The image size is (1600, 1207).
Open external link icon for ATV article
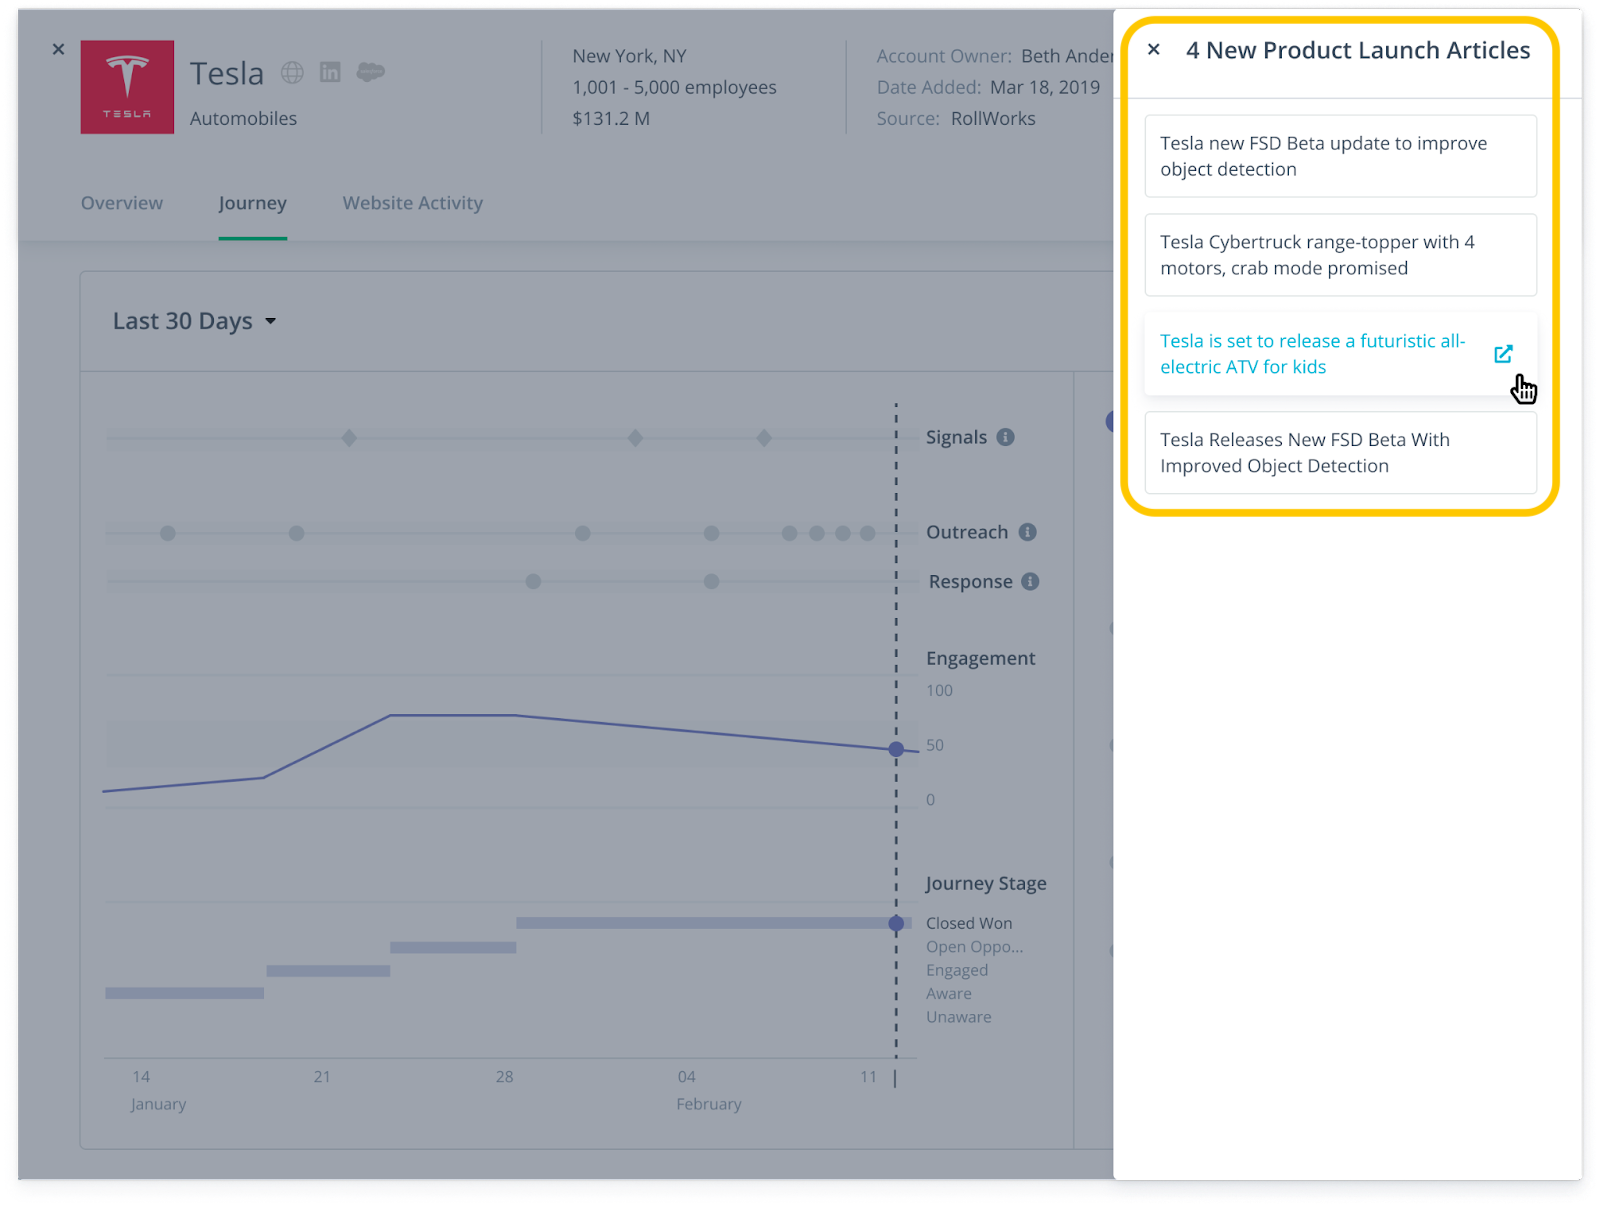(x=1503, y=354)
